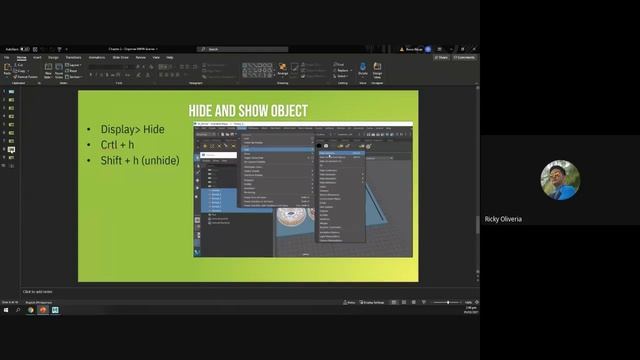
Task: Click the Share button
Action: pos(441,58)
